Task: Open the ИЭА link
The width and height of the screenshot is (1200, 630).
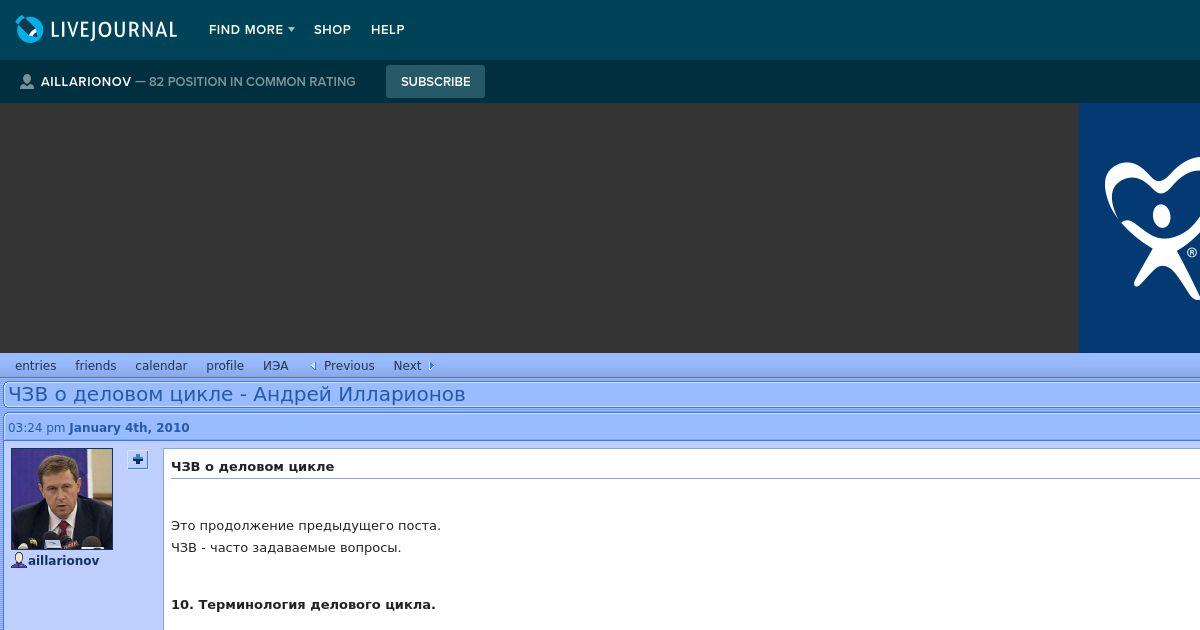Action: tap(276, 366)
